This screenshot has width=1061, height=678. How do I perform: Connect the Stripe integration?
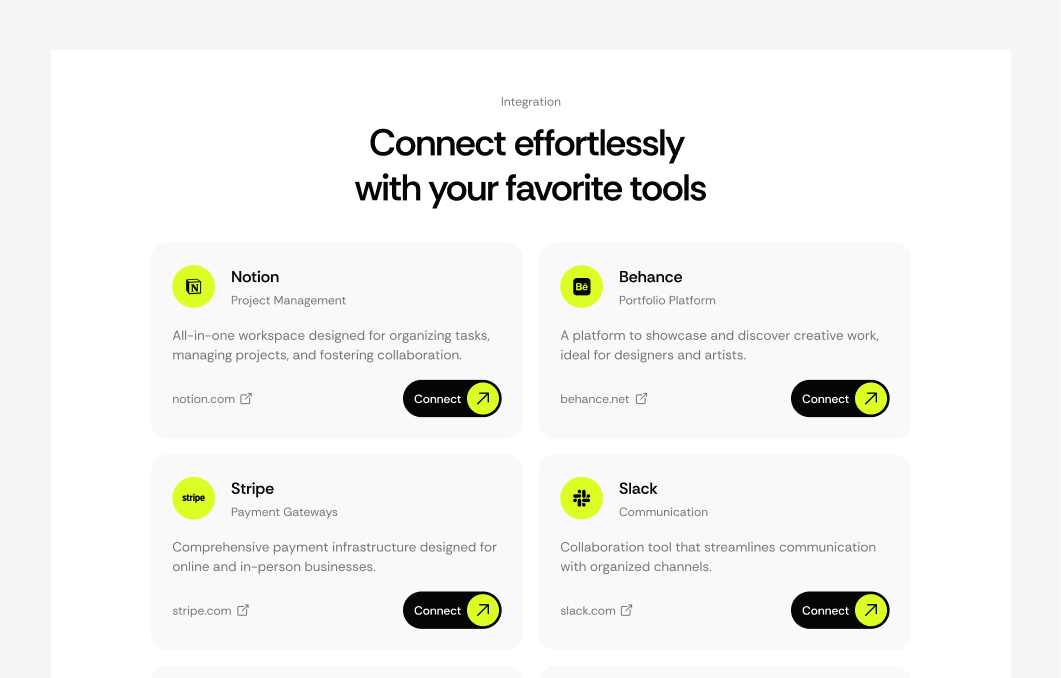tap(452, 610)
